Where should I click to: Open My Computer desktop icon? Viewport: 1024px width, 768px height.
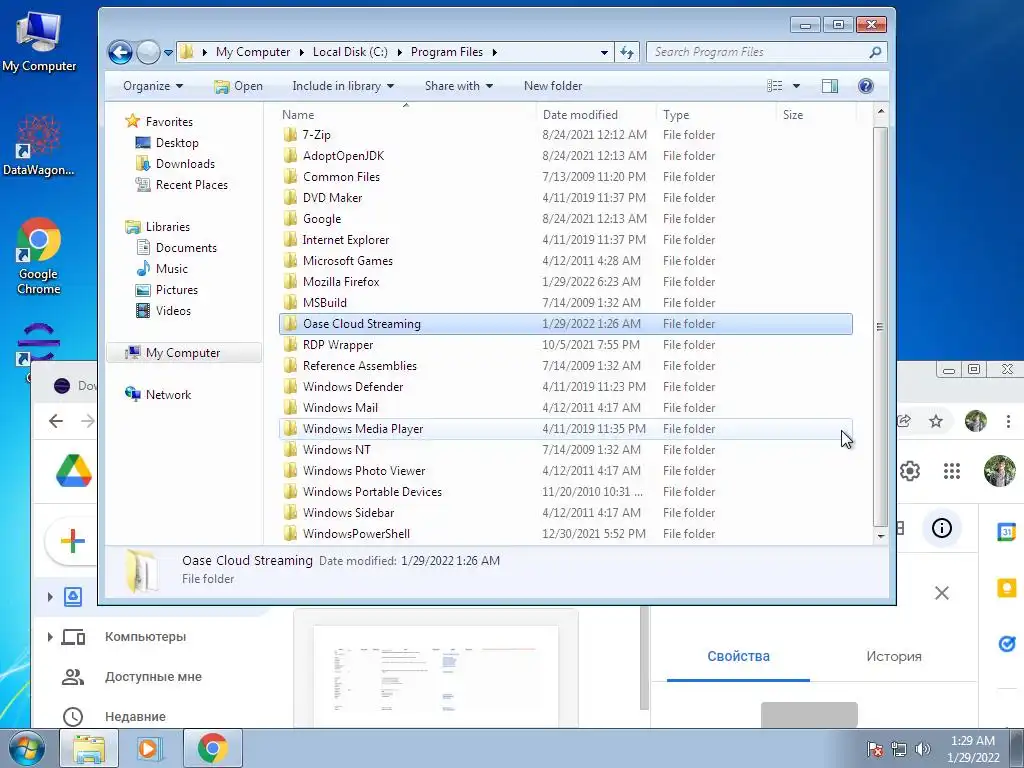tap(39, 42)
